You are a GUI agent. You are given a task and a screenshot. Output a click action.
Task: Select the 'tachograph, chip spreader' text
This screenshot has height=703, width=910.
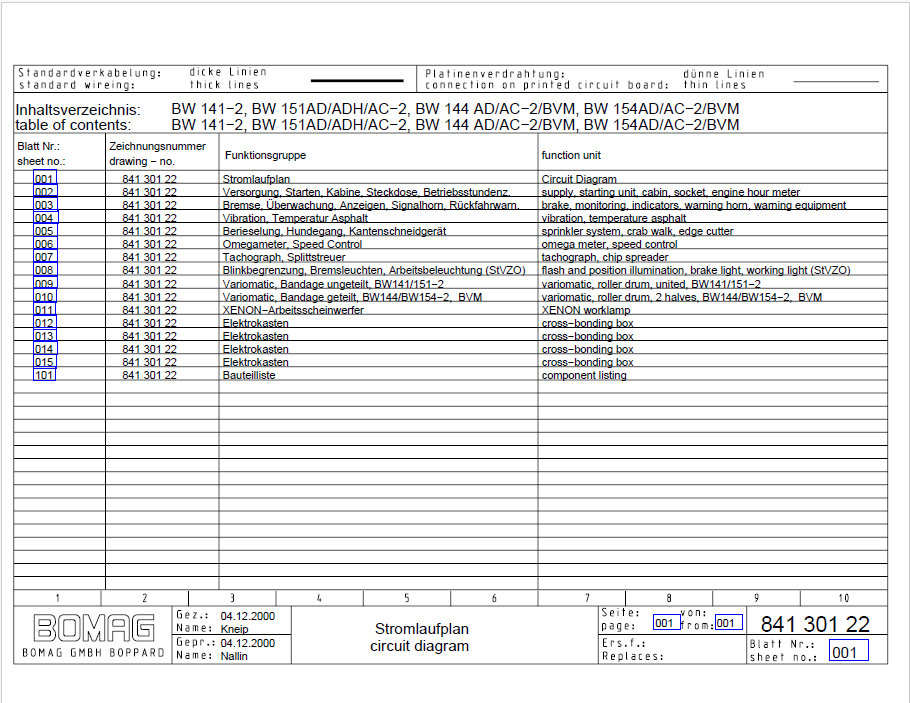click(605, 257)
